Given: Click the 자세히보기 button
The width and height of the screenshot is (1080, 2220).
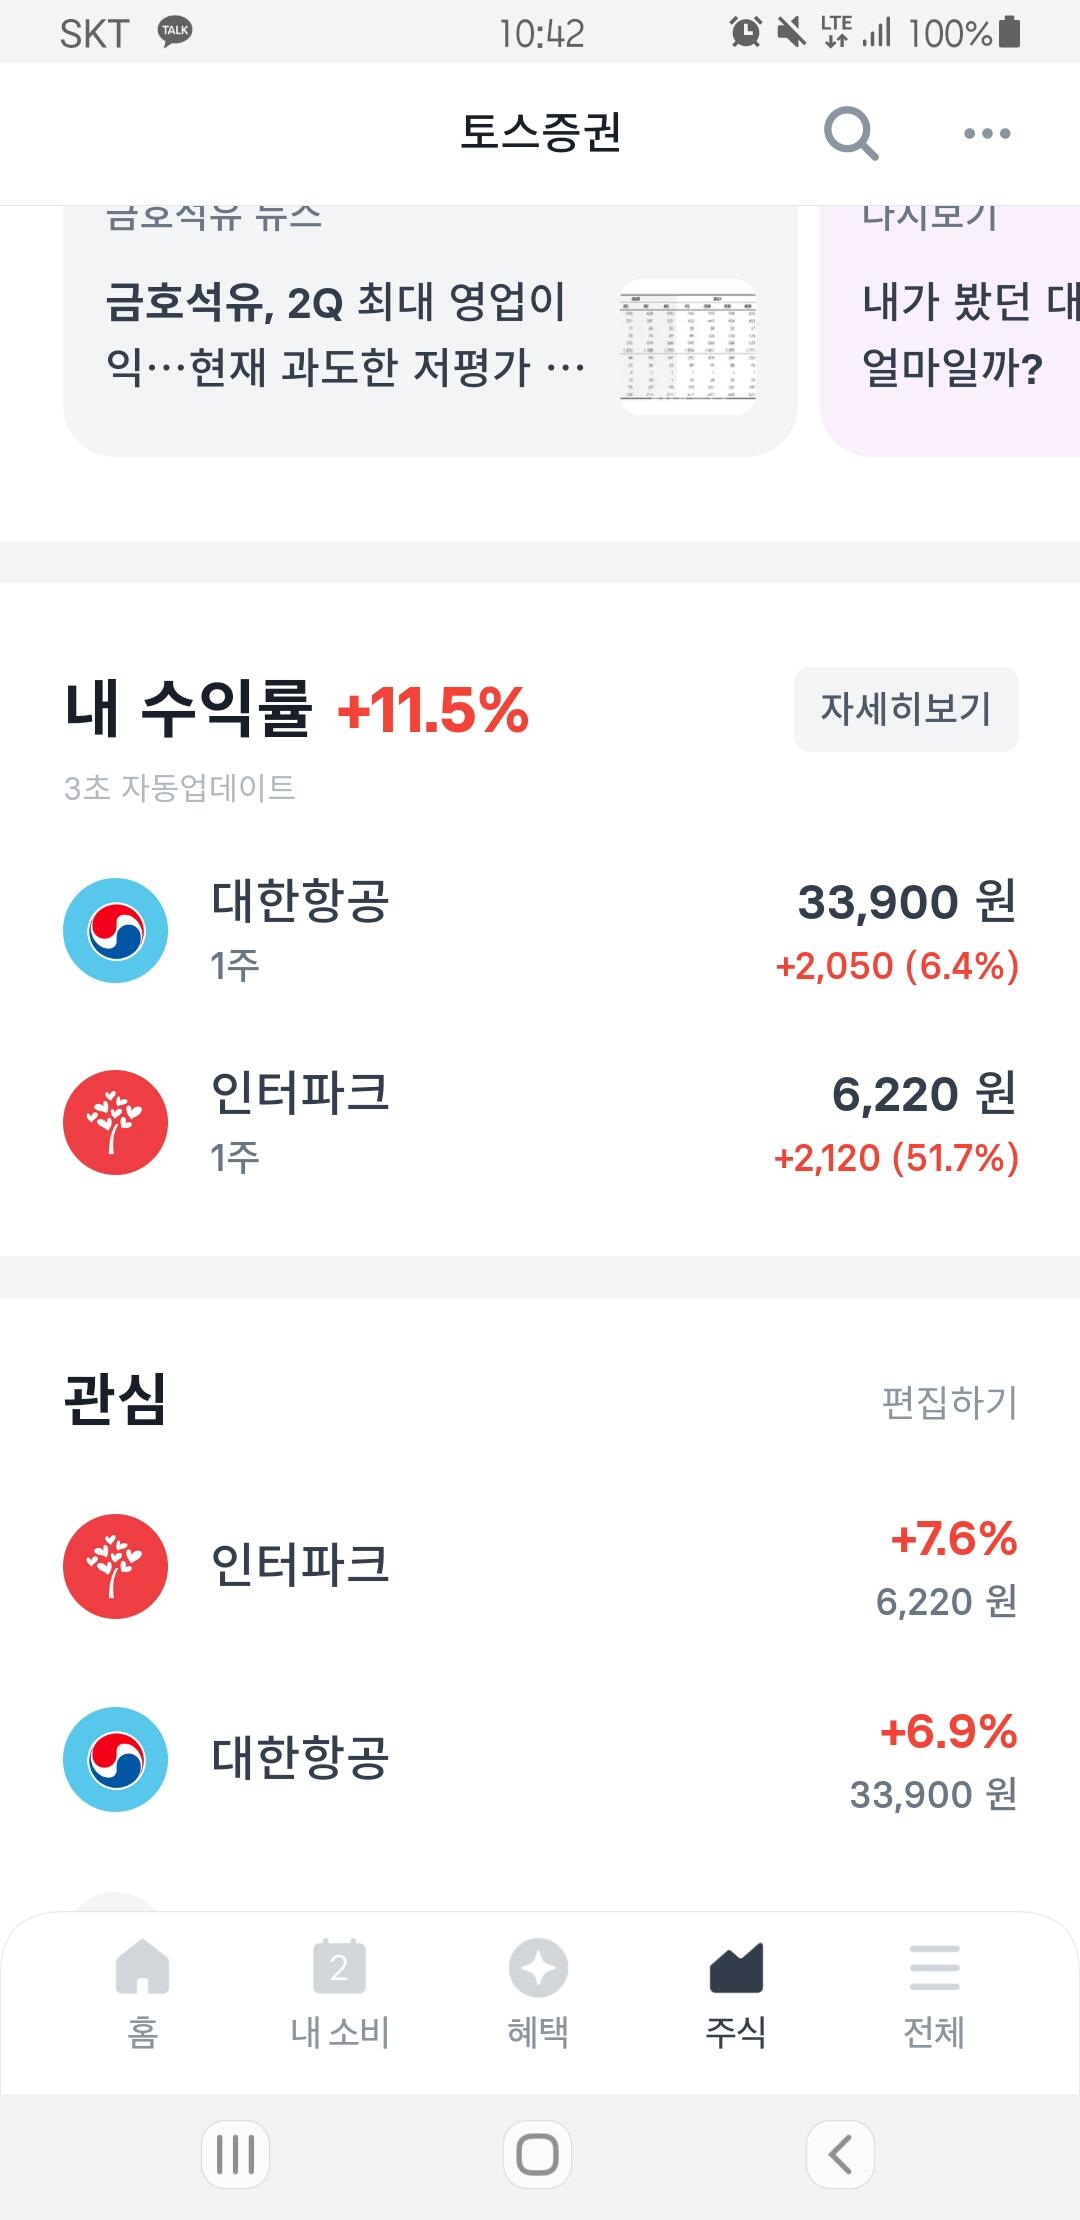Looking at the screenshot, I should [x=906, y=709].
